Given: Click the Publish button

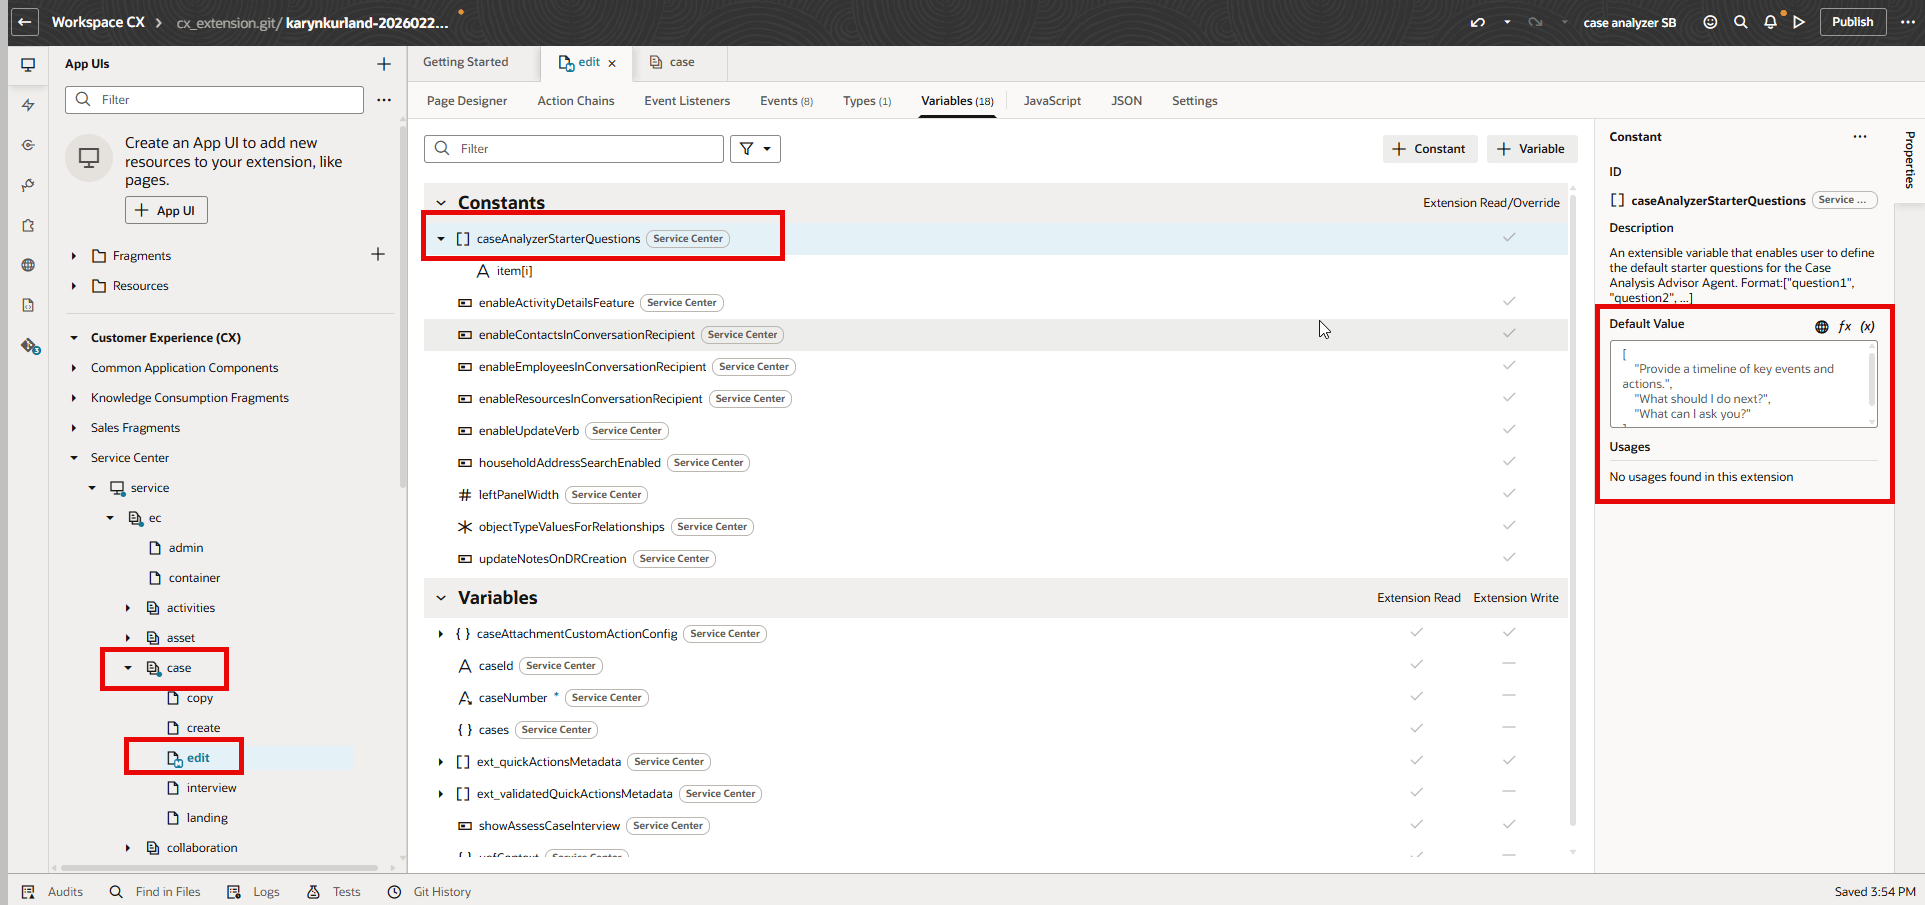Looking at the screenshot, I should (1852, 22).
